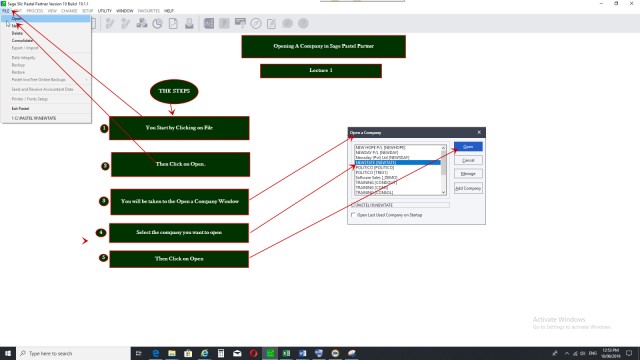
Task: Click the compass-shaped toolbar icon
Action: coord(256,24)
